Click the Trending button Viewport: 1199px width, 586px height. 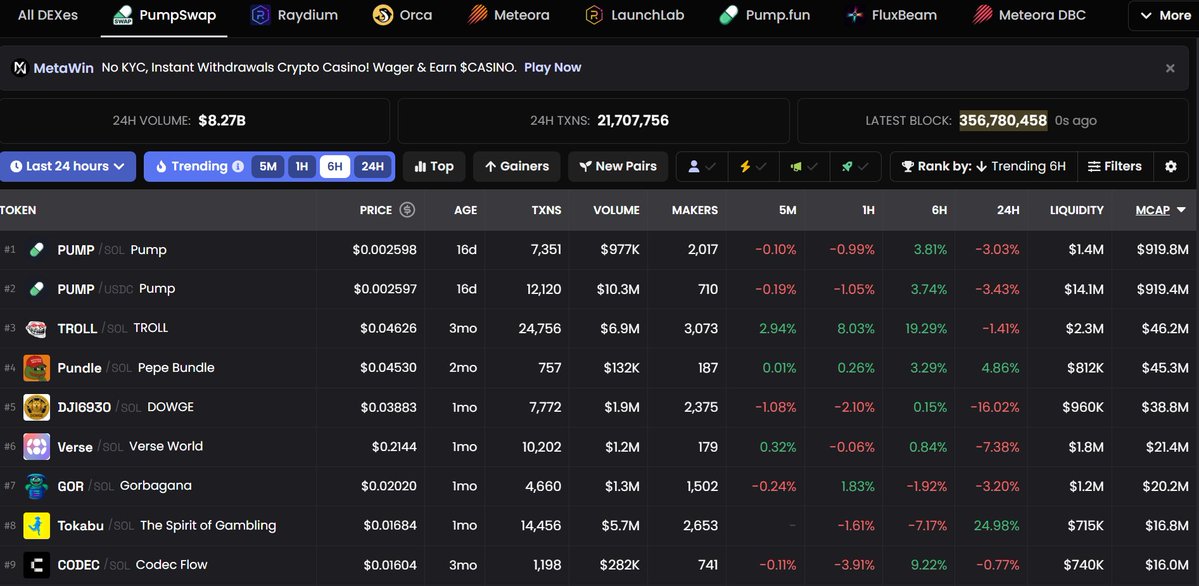tap(198, 166)
